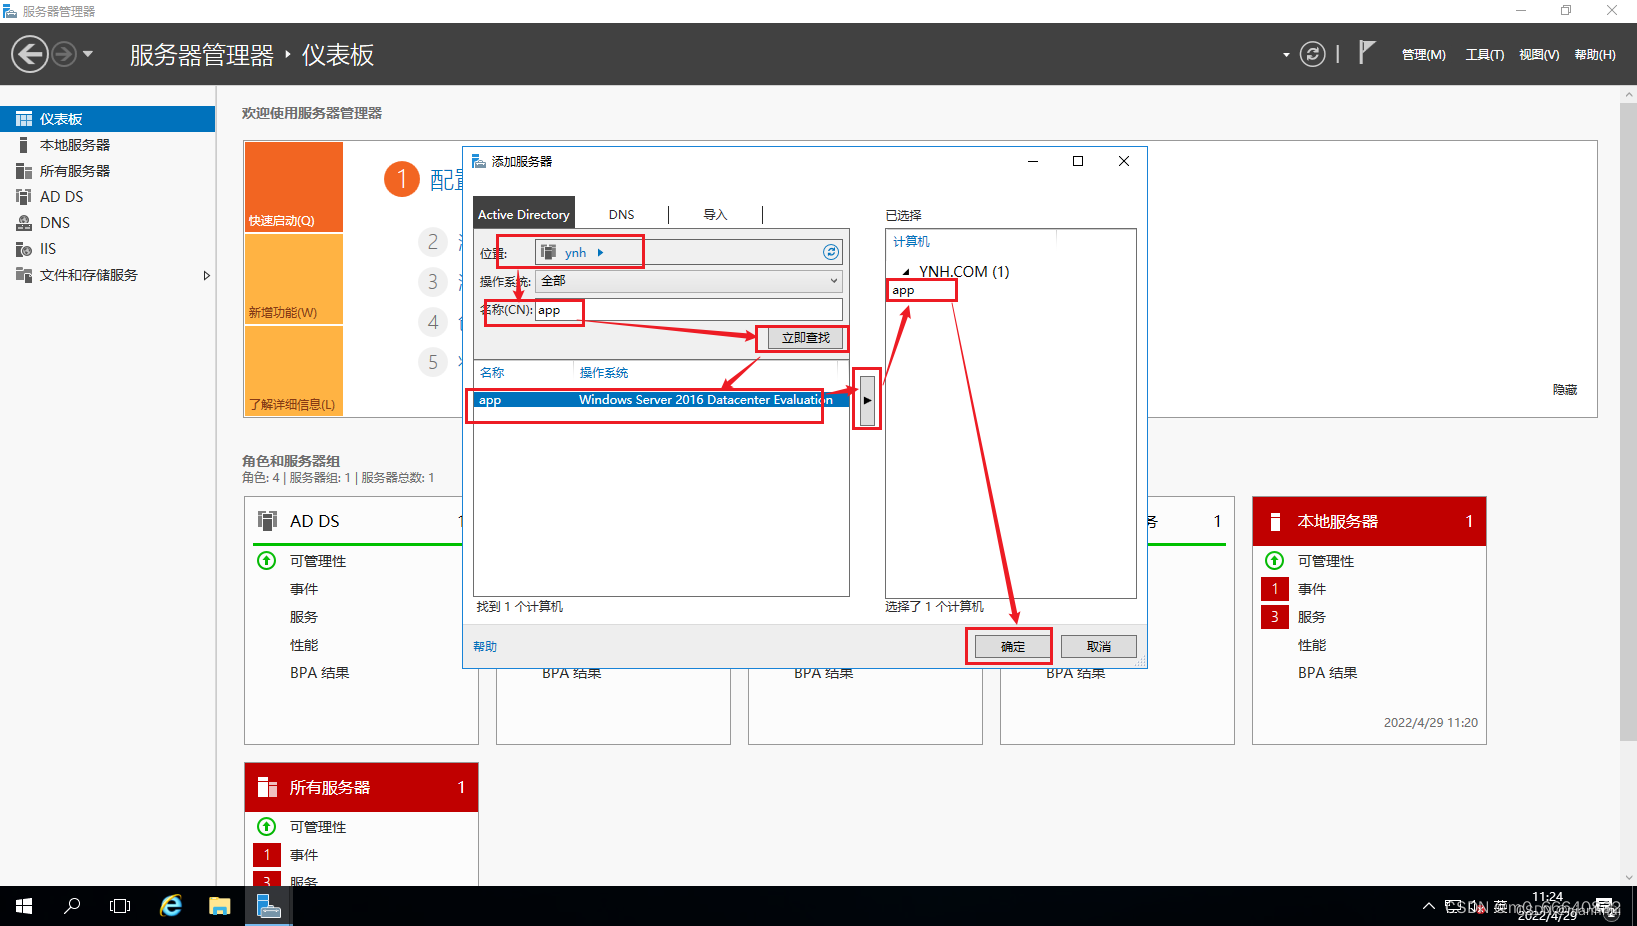Click the 帮助 link in dialog
Screen dimensions: 1637x926
[x=485, y=646]
